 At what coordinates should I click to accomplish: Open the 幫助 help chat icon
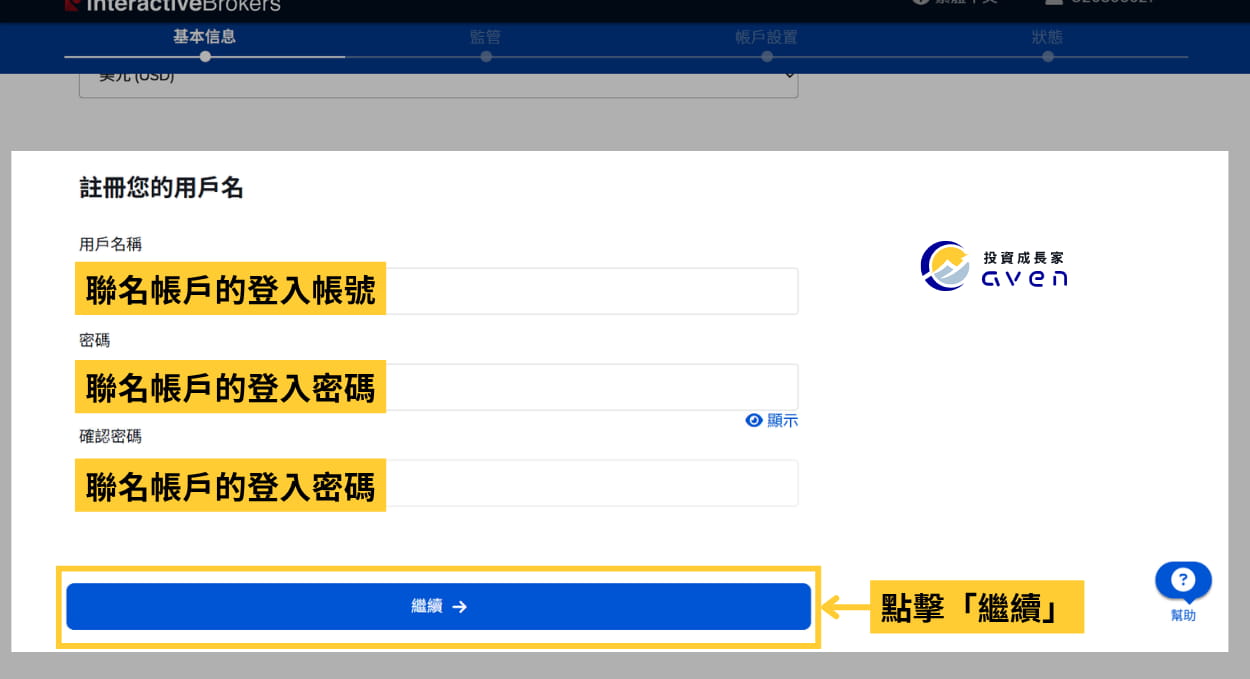pos(1183,591)
